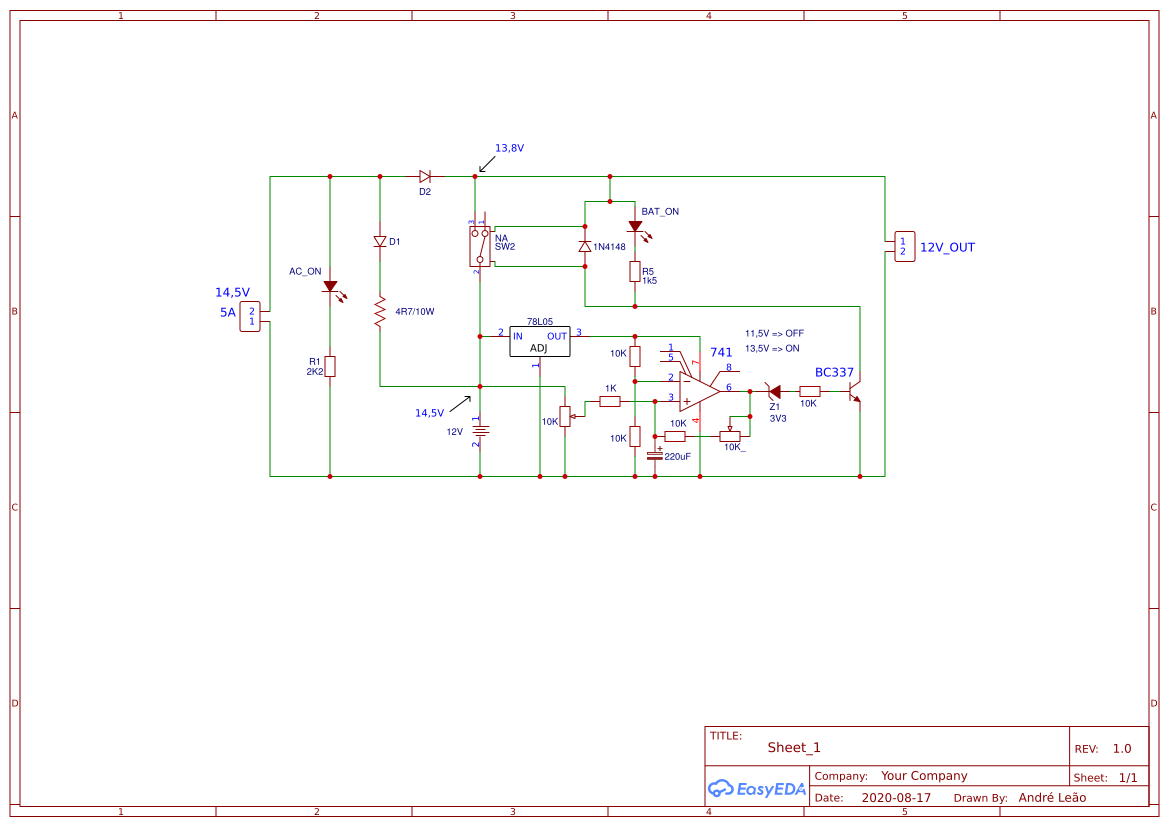Viewport: 1169px width, 827px height.
Task: Click the 12V battery symbol
Action: coord(480,429)
